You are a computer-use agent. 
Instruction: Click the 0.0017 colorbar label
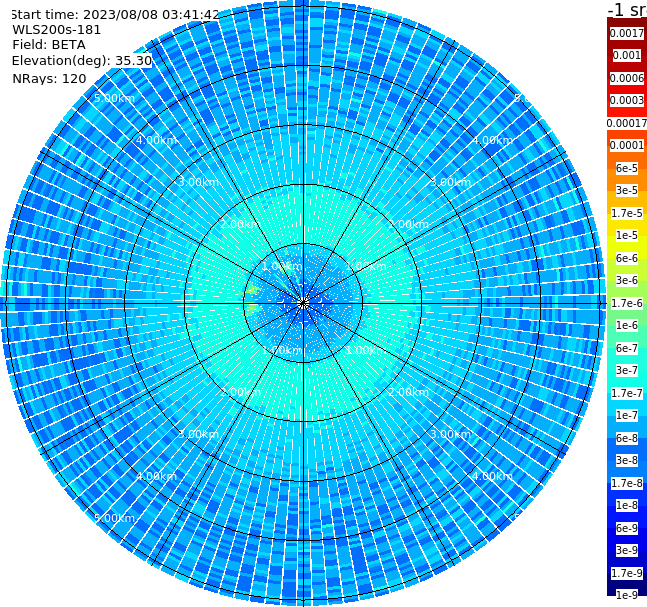tap(627, 33)
